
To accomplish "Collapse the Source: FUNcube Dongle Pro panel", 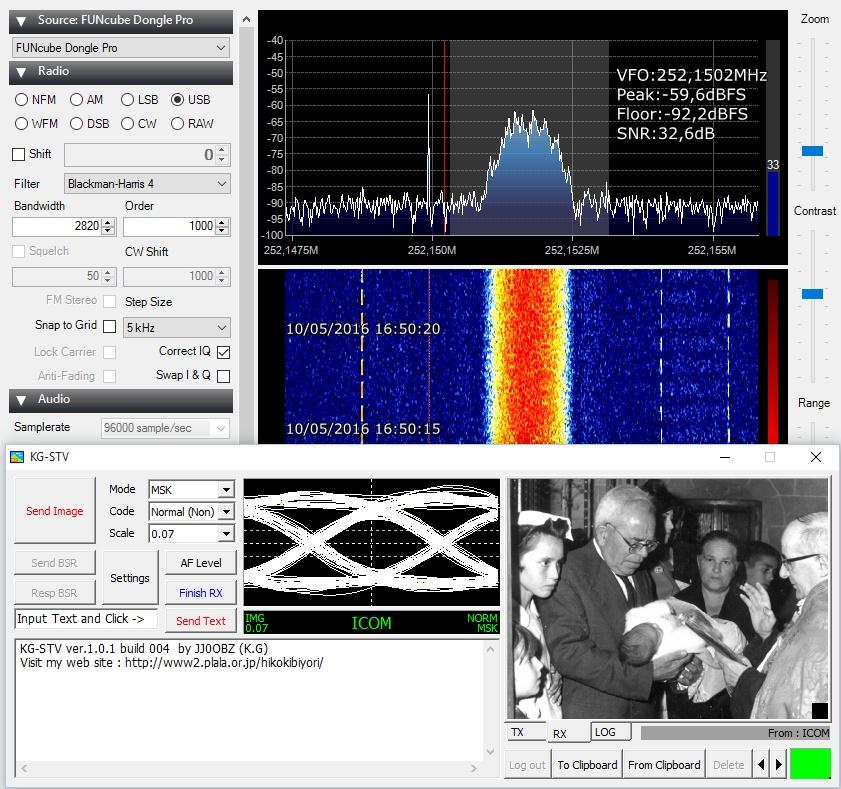I will pyautogui.click(x=21, y=20).
